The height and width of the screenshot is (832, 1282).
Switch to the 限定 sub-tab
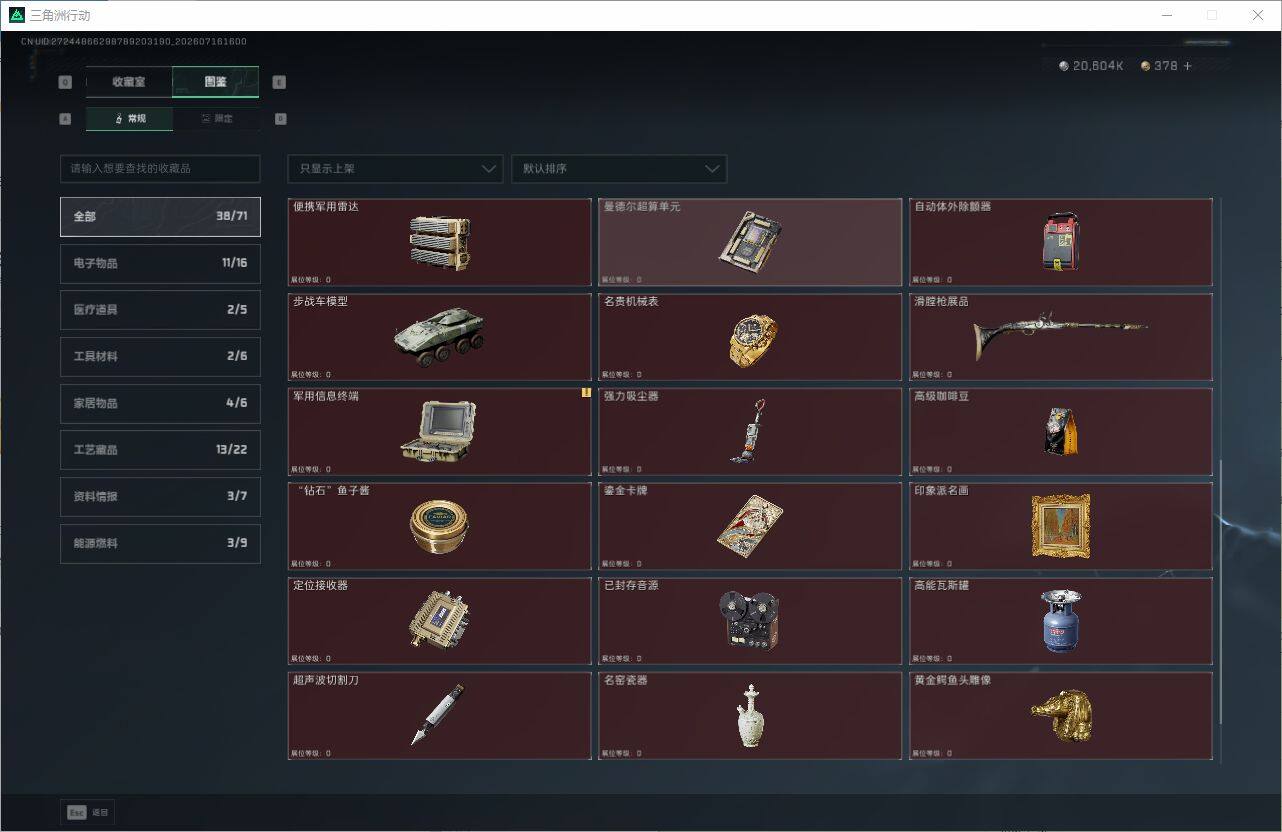click(x=216, y=119)
